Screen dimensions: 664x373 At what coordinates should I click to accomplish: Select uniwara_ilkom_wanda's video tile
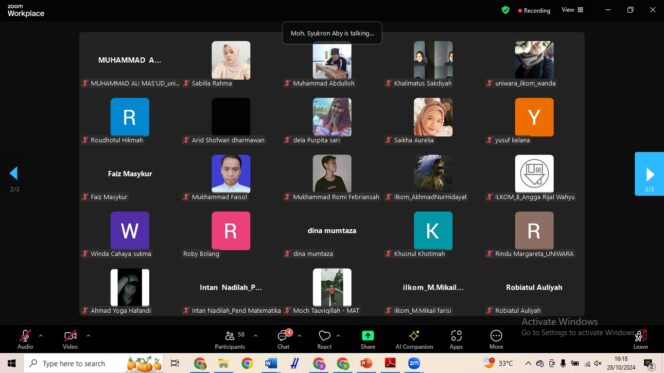point(534,61)
